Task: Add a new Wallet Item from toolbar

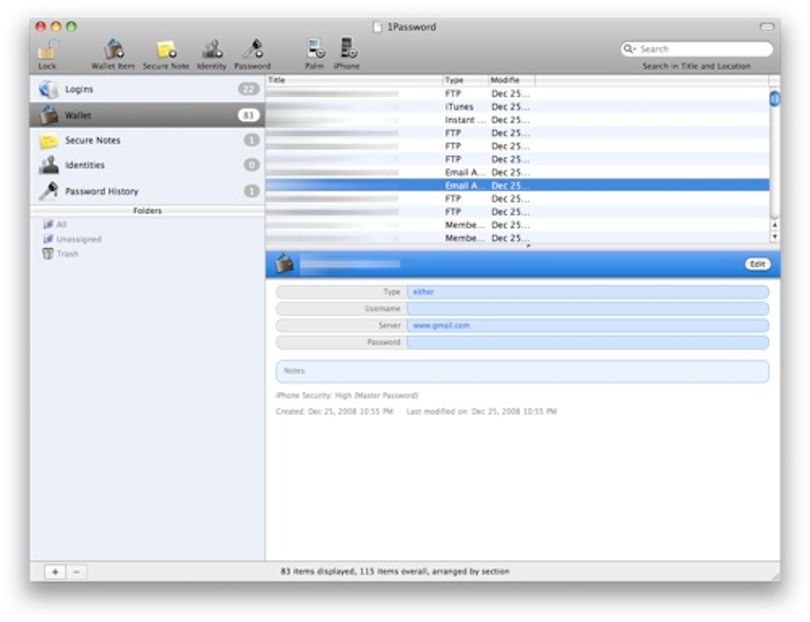Action: click(x=114, y=50)
